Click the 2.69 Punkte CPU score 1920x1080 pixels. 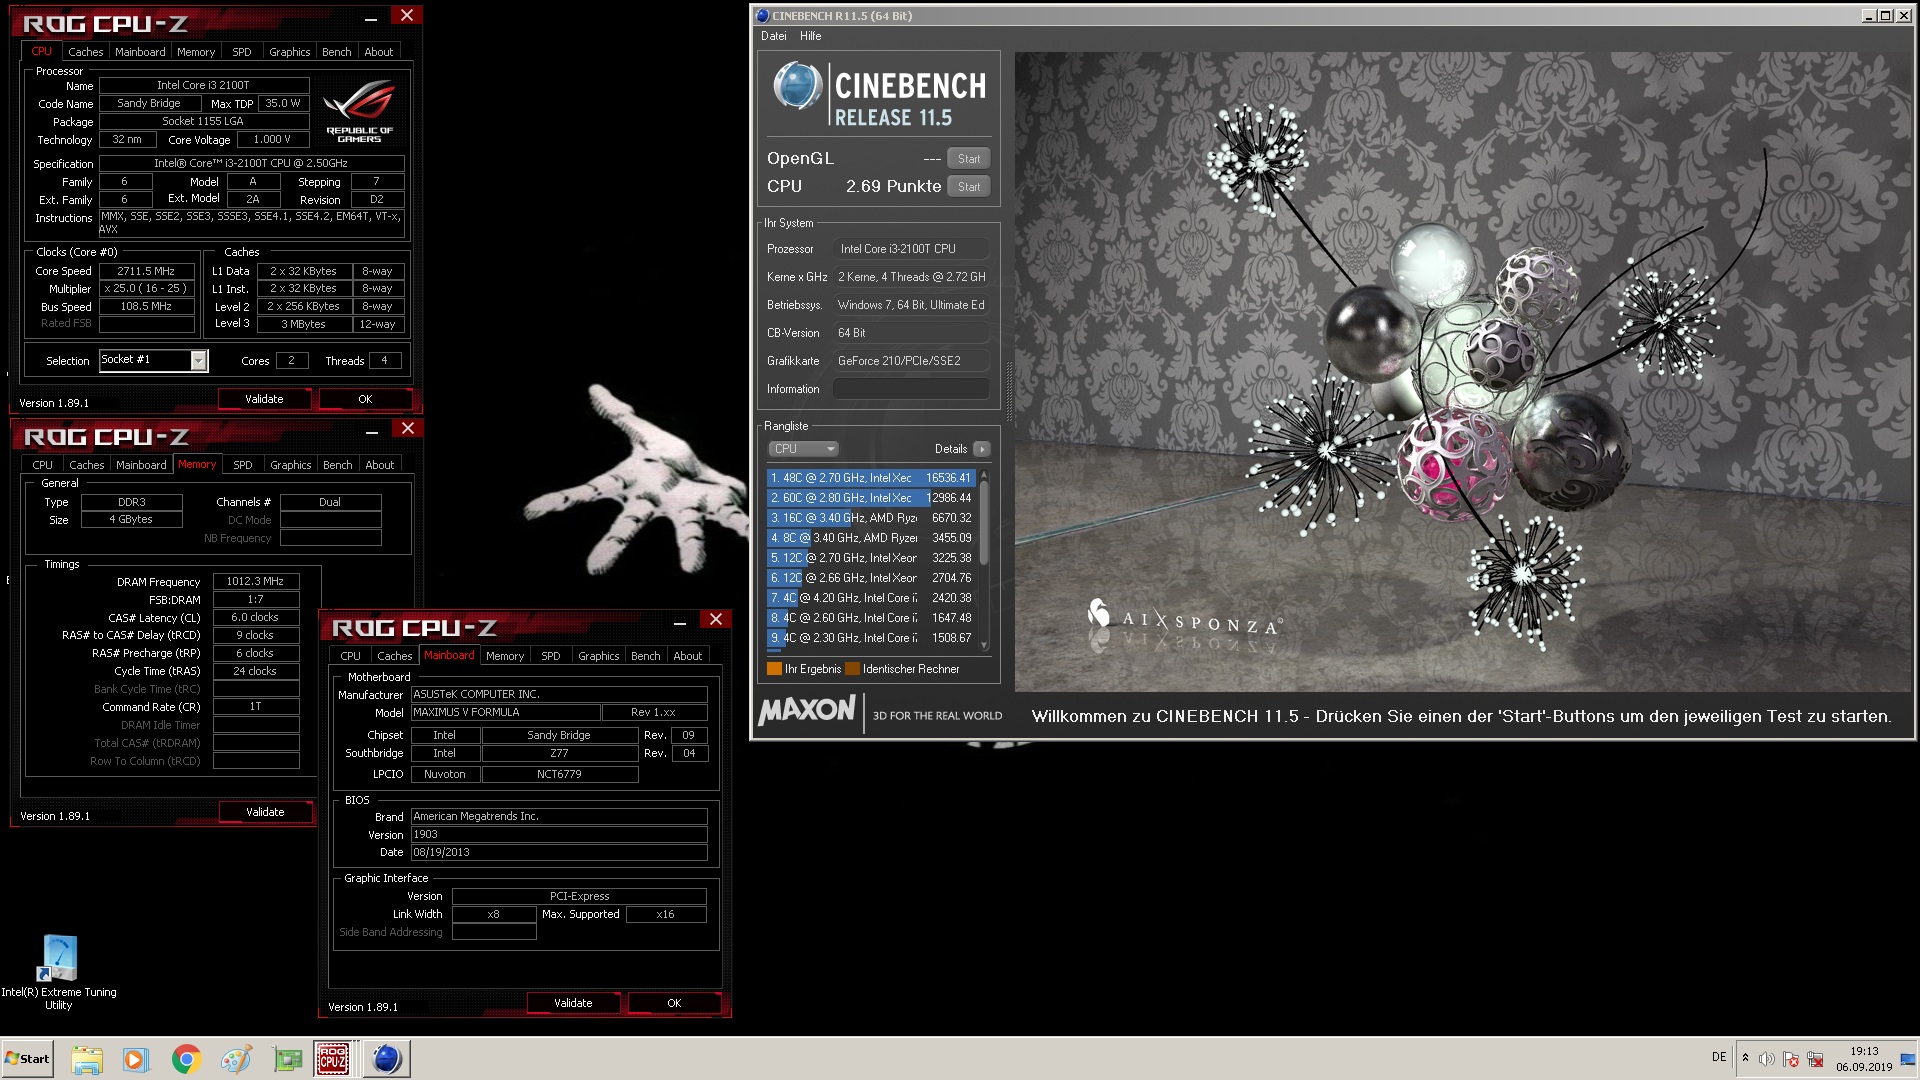[x=893, y=186]
